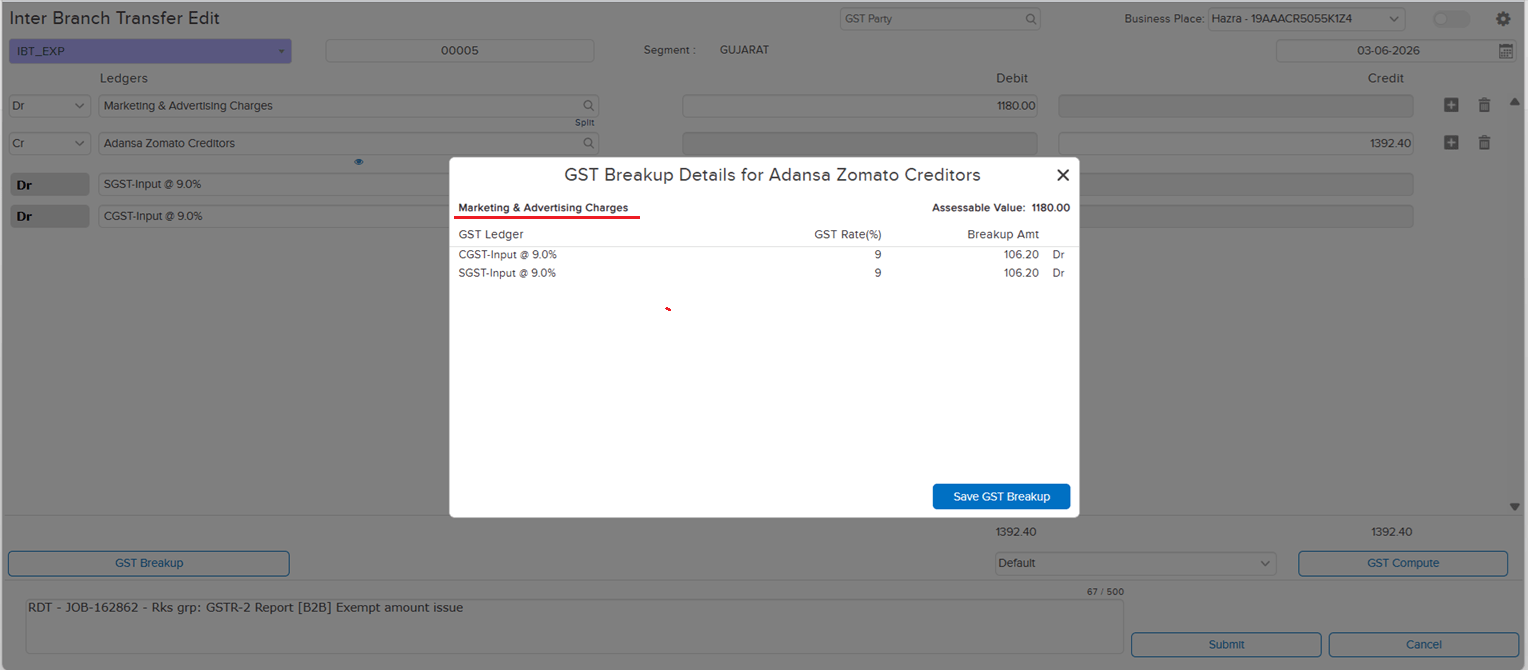The height and width of the screenshot is (670, 1528).
Task: Delete the Adansa Zomato Creditors row
Action: pos(1484,143)
